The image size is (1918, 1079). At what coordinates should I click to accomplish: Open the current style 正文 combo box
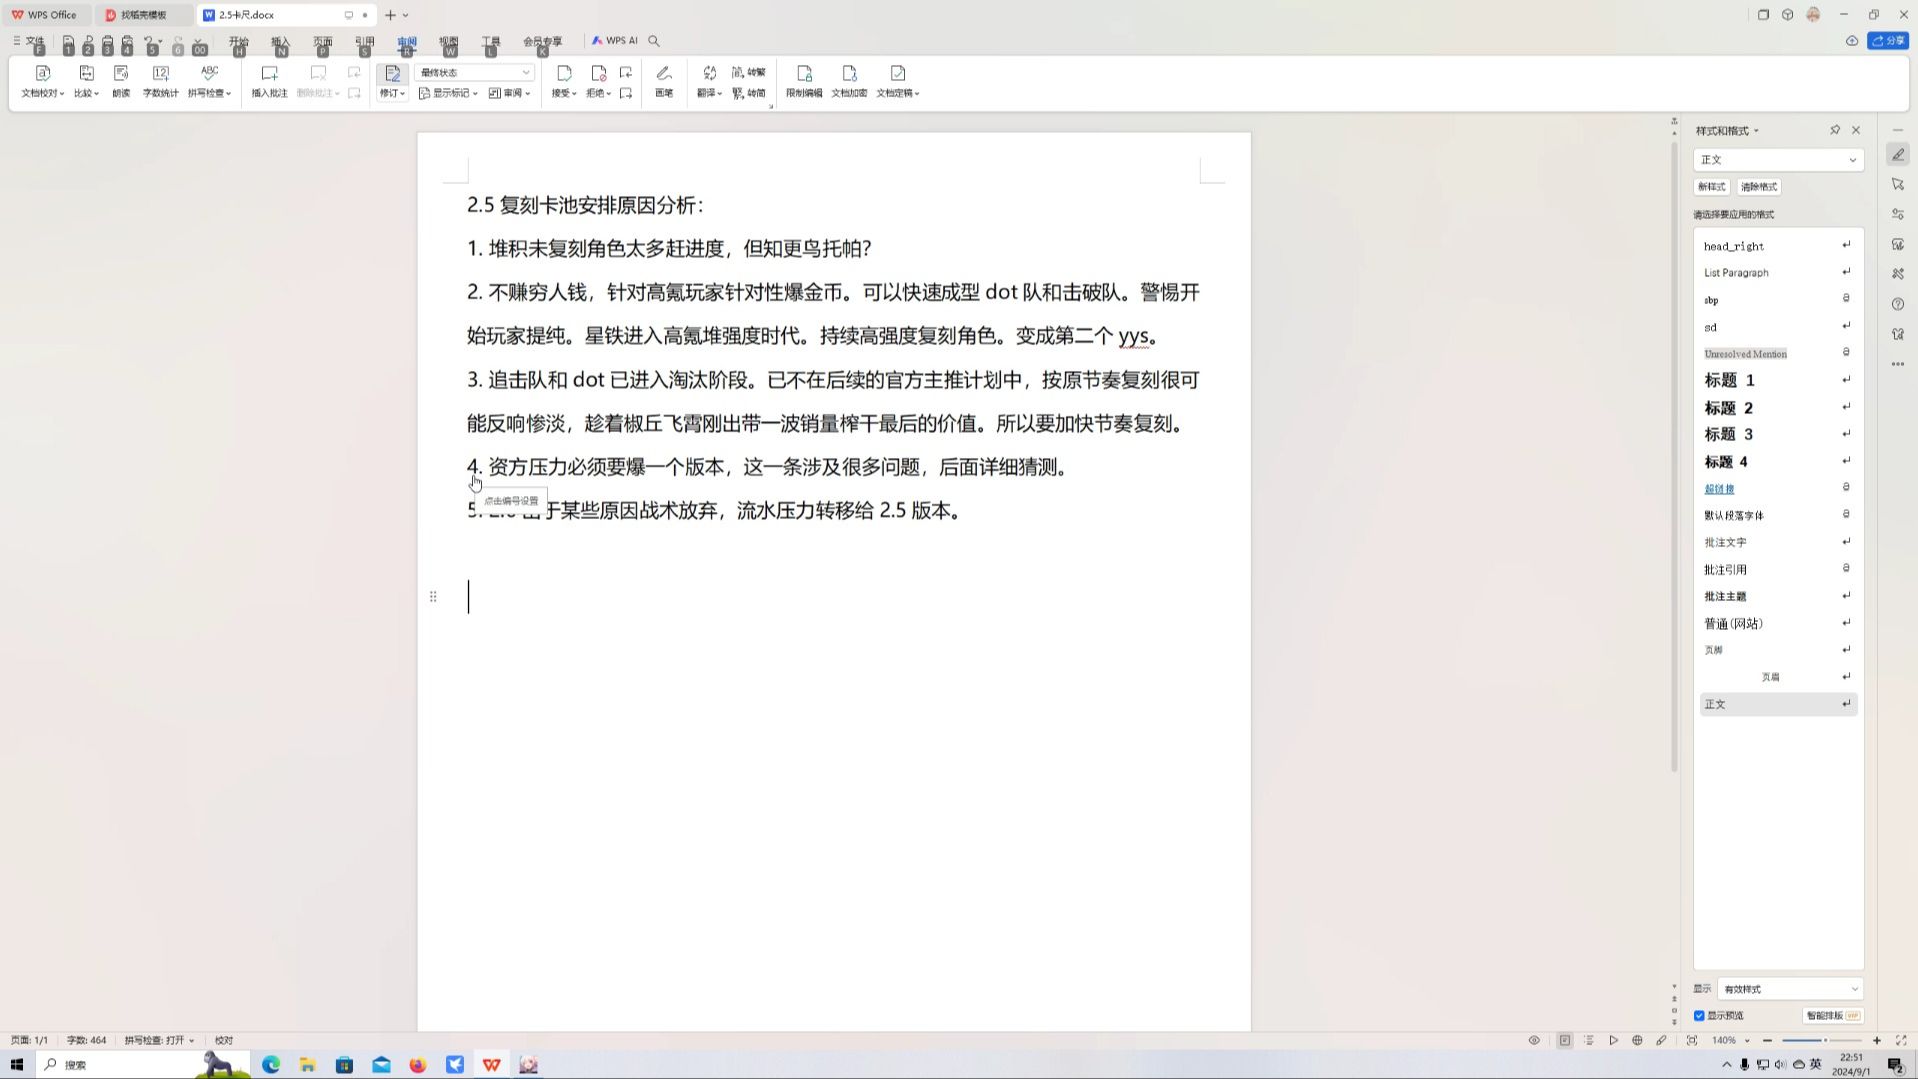click(x=1778, y=160)
